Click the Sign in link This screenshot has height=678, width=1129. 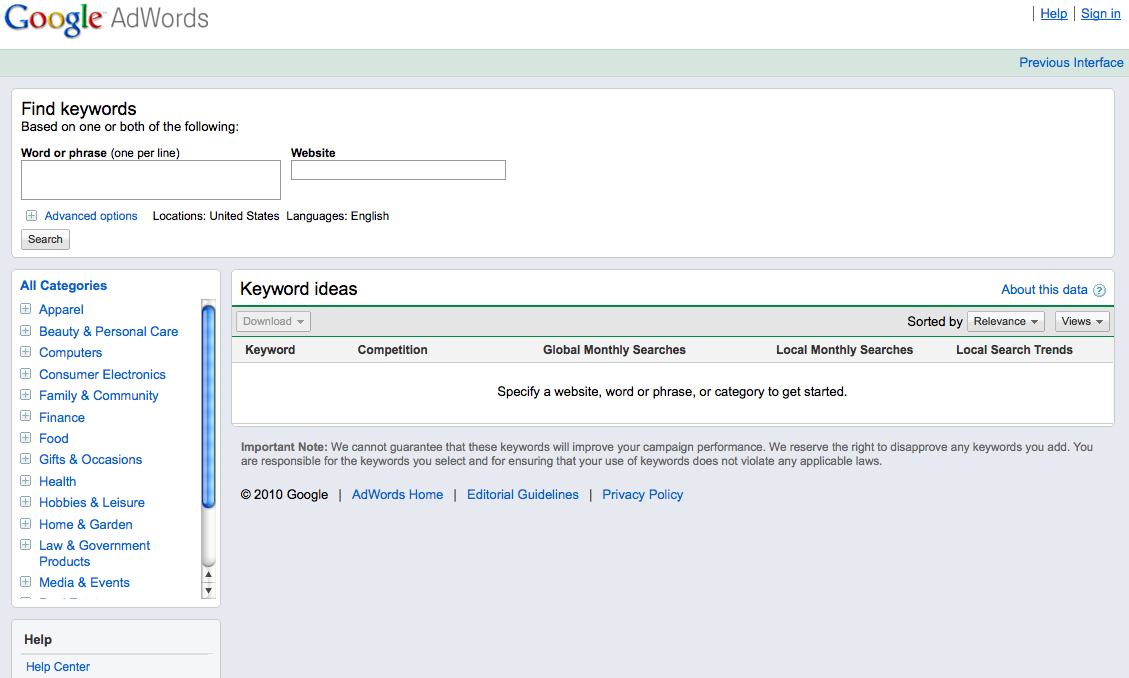(1100, 13)
